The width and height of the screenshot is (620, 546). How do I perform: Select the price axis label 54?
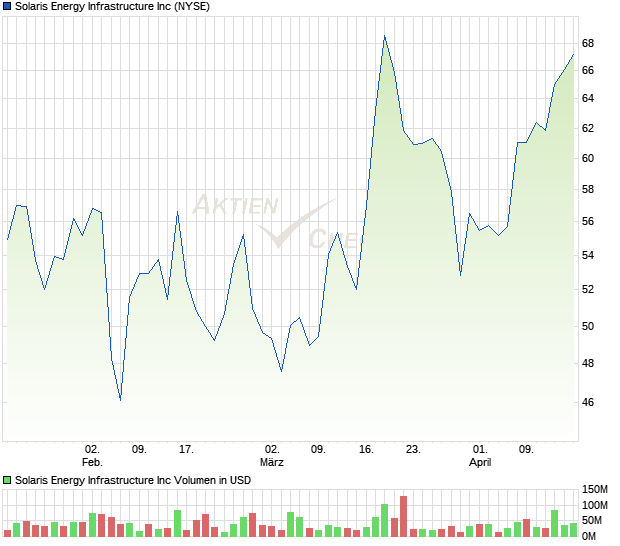(x=588, y=255)
